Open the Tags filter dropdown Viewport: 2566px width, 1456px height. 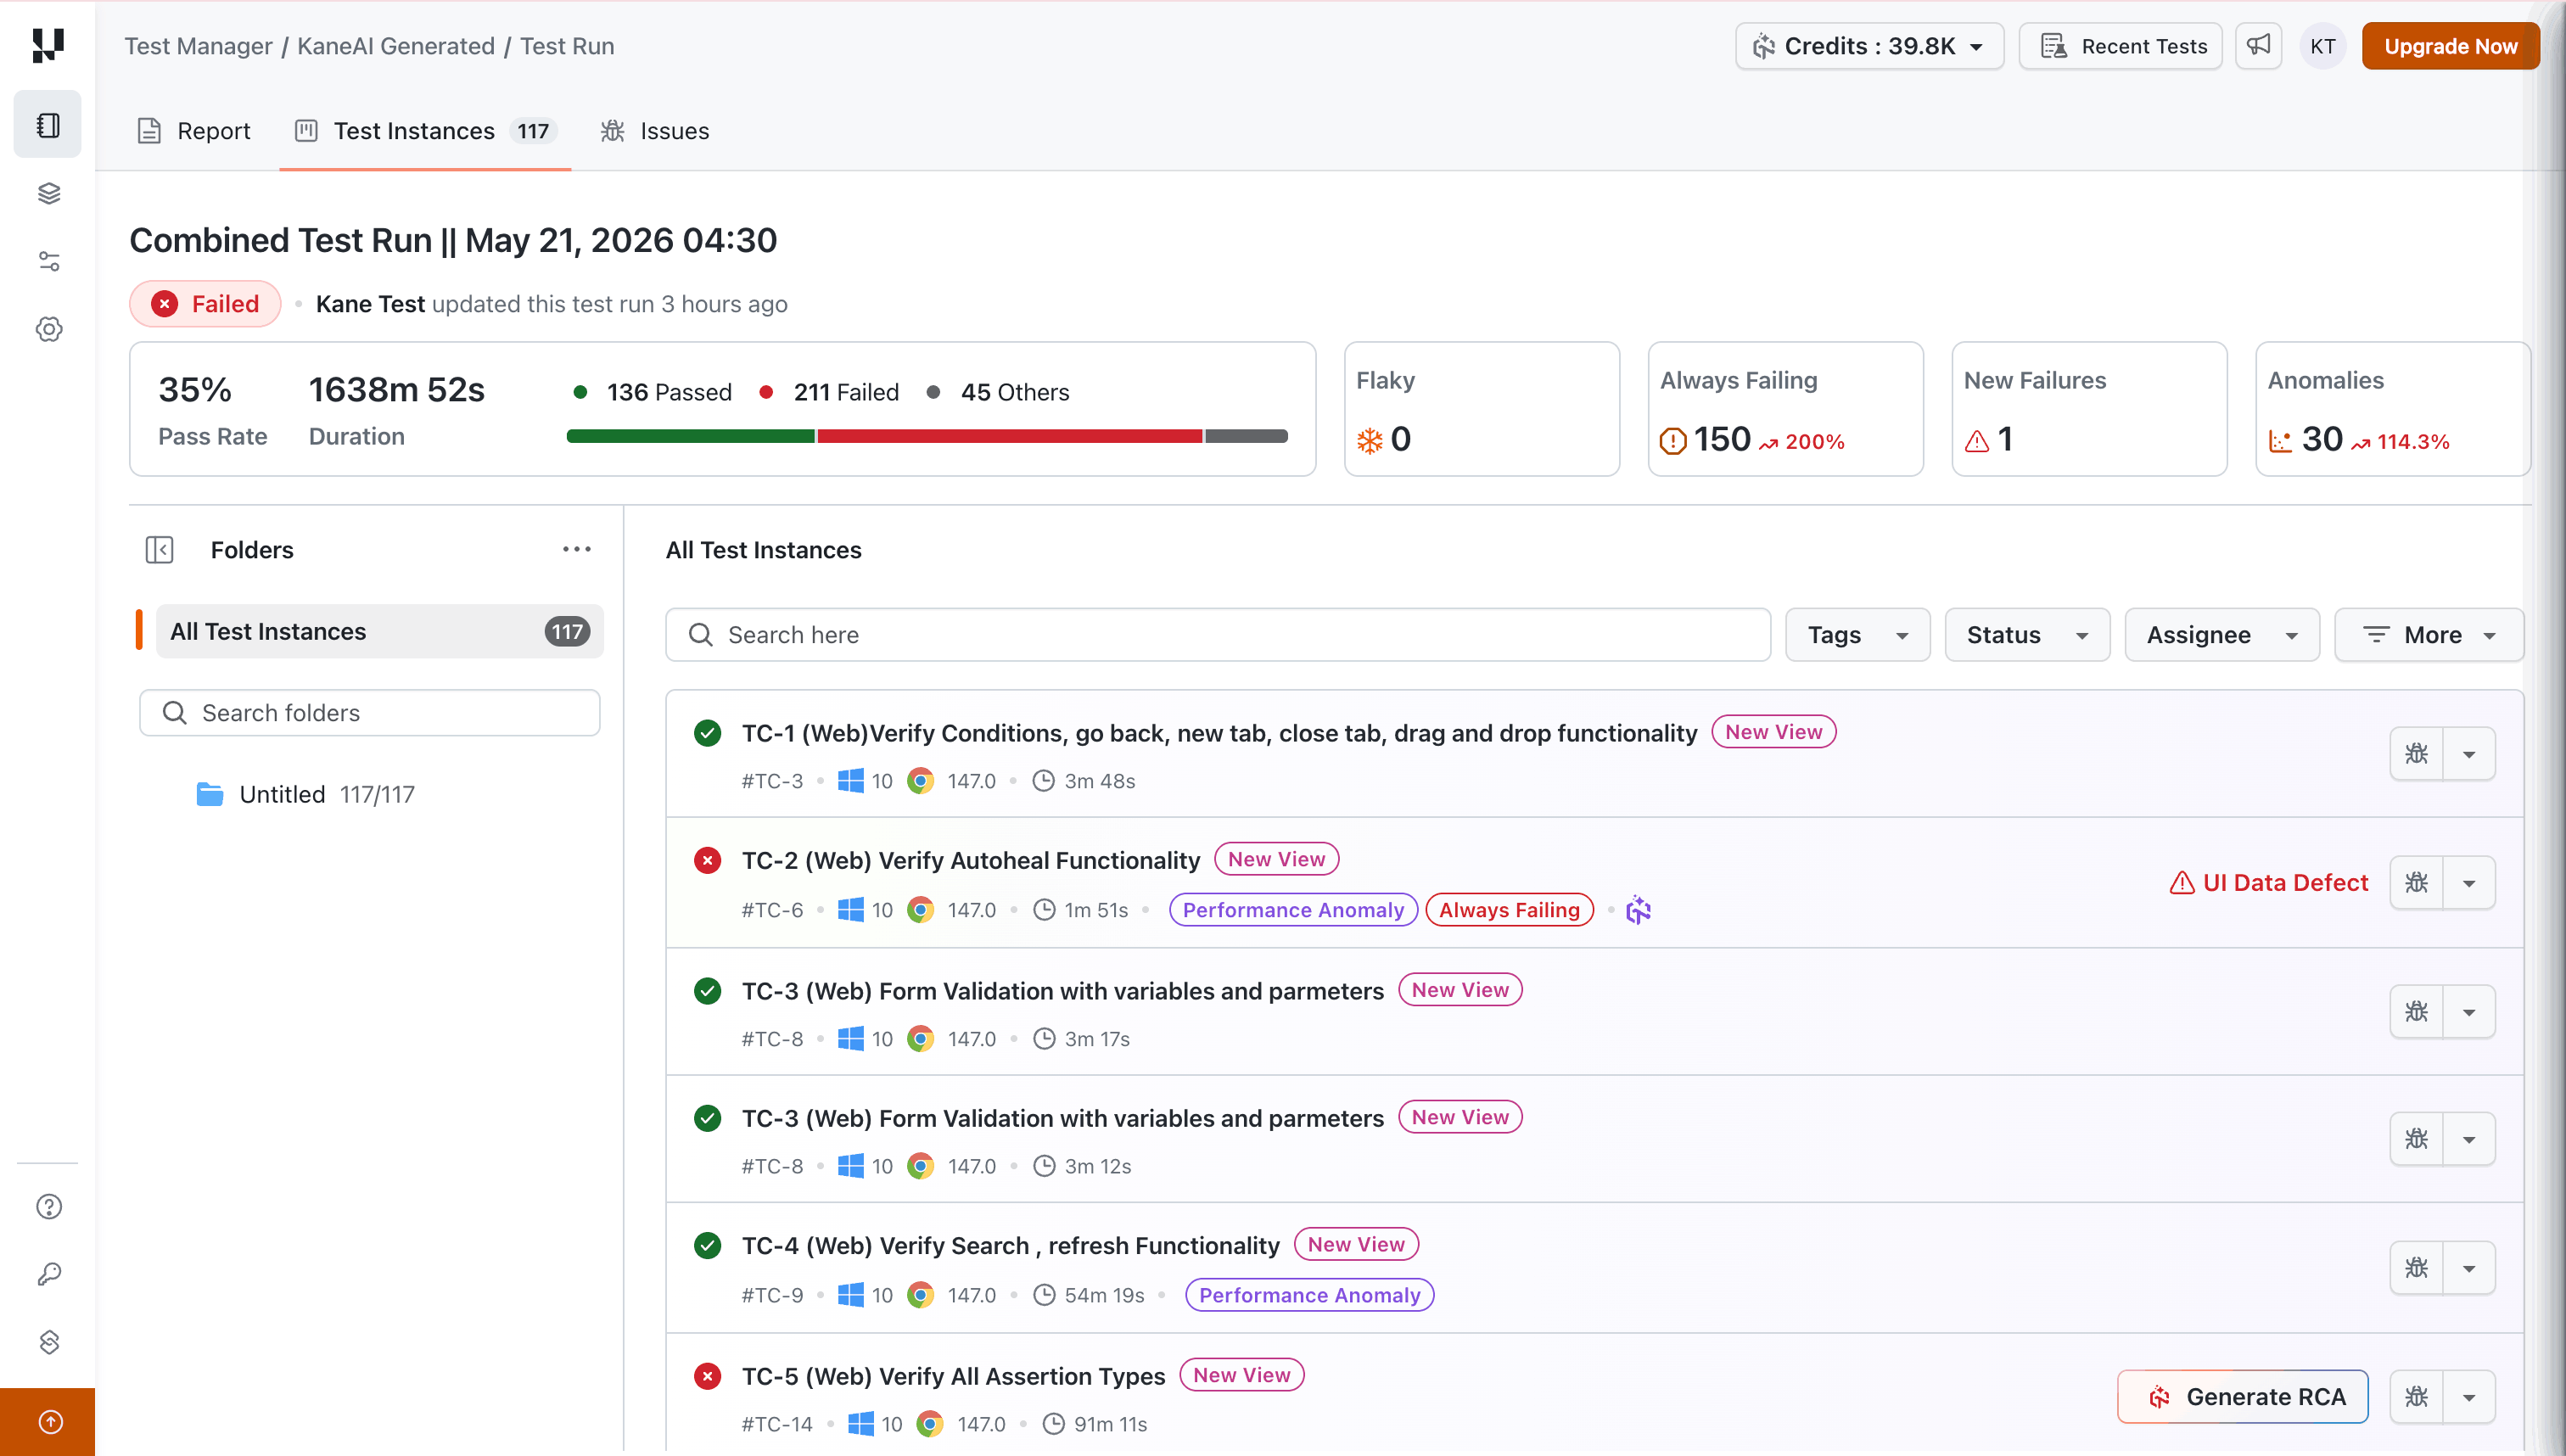pyautogui.click(x=1857, y=635)
